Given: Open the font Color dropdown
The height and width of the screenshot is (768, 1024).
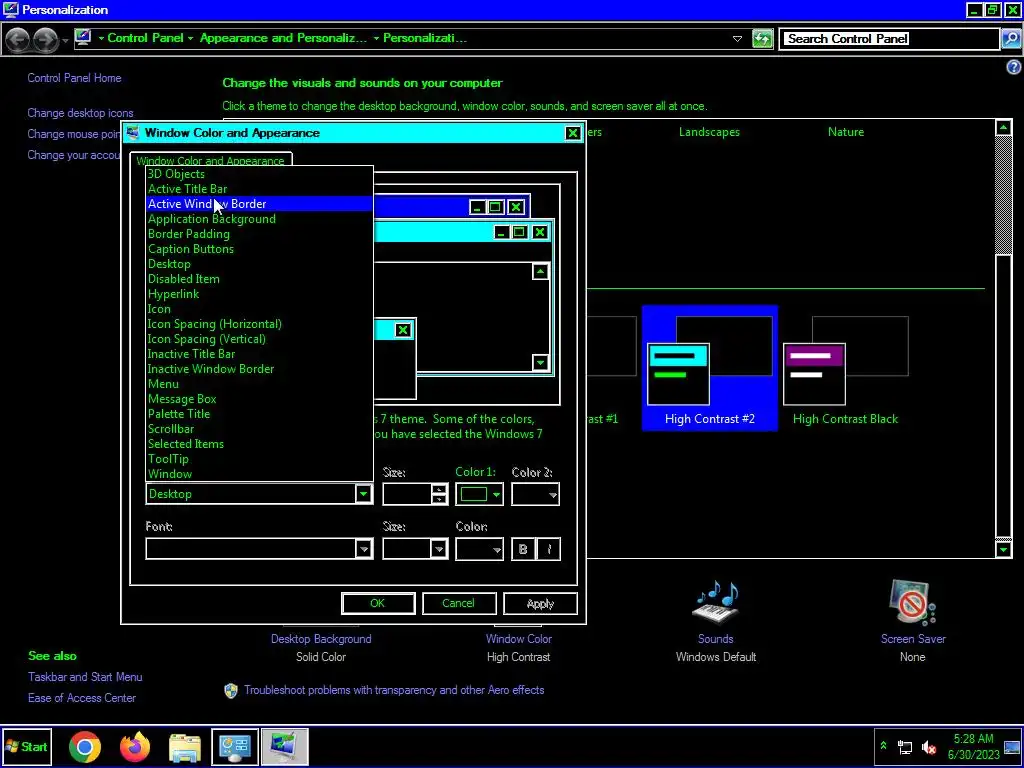Looking at the screenshot, I should 479,549.
